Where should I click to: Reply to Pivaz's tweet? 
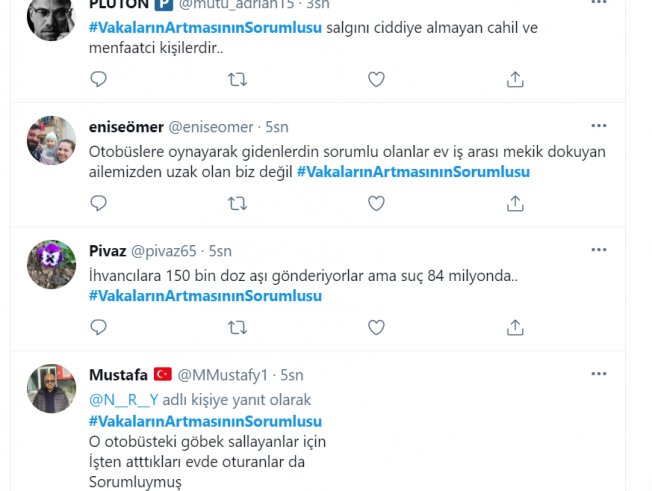click(98, 327)
